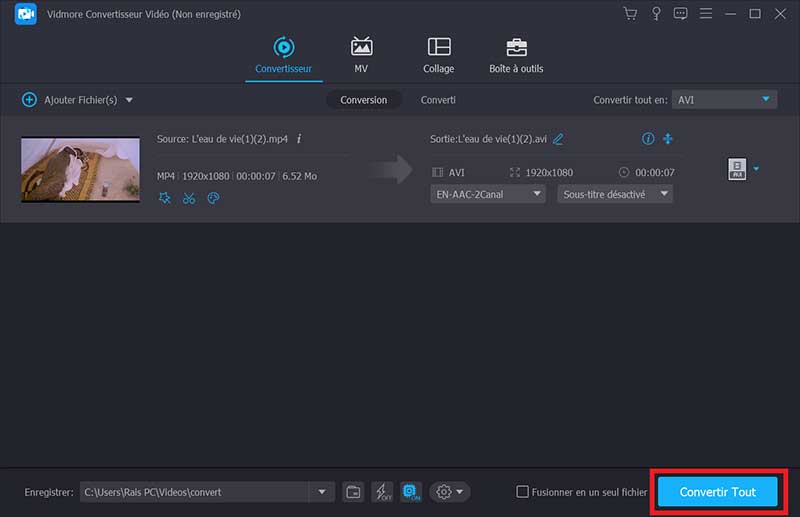Toggle the GPU hardware acceleration button
800x517 pixels.
pyautogui.click(x=411, y=492)
